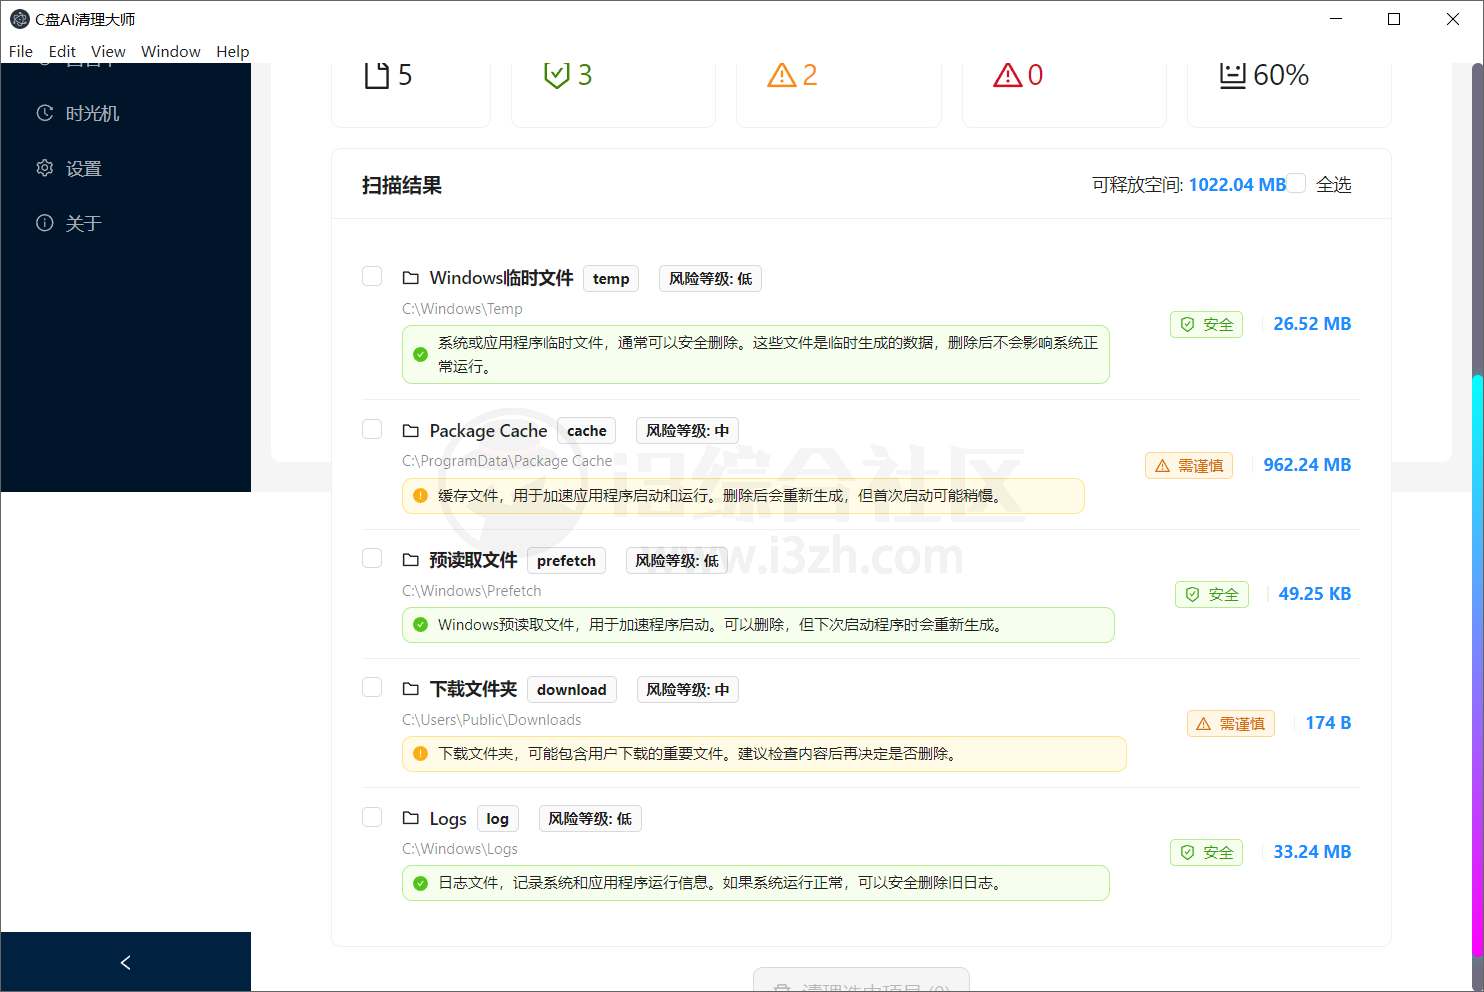Expand the Logs folder entry

pyautogui.click(x=410, y=817)
